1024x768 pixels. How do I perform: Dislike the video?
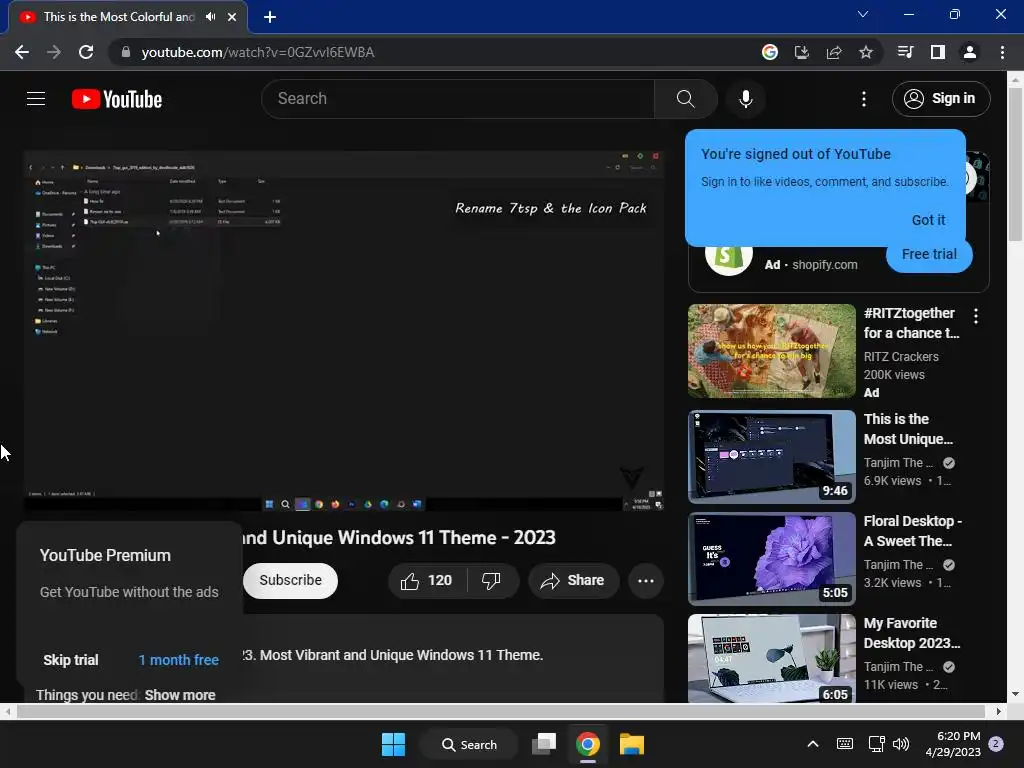[x=491, y=581]
